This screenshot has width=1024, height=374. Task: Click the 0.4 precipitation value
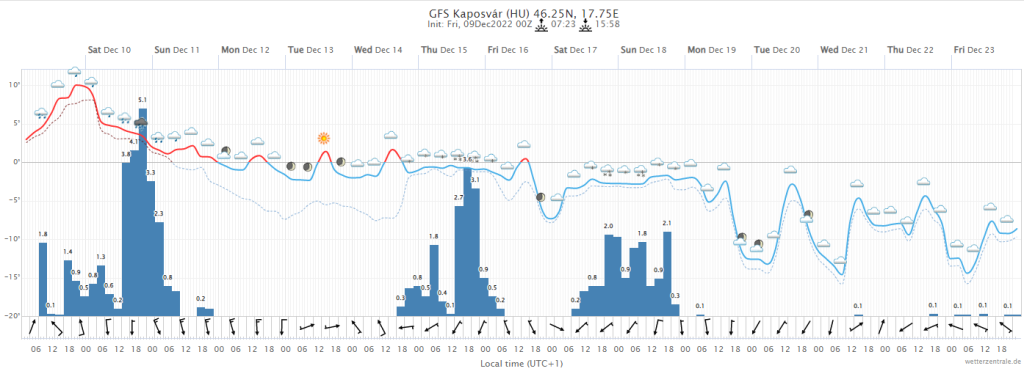tap(442, 292)
